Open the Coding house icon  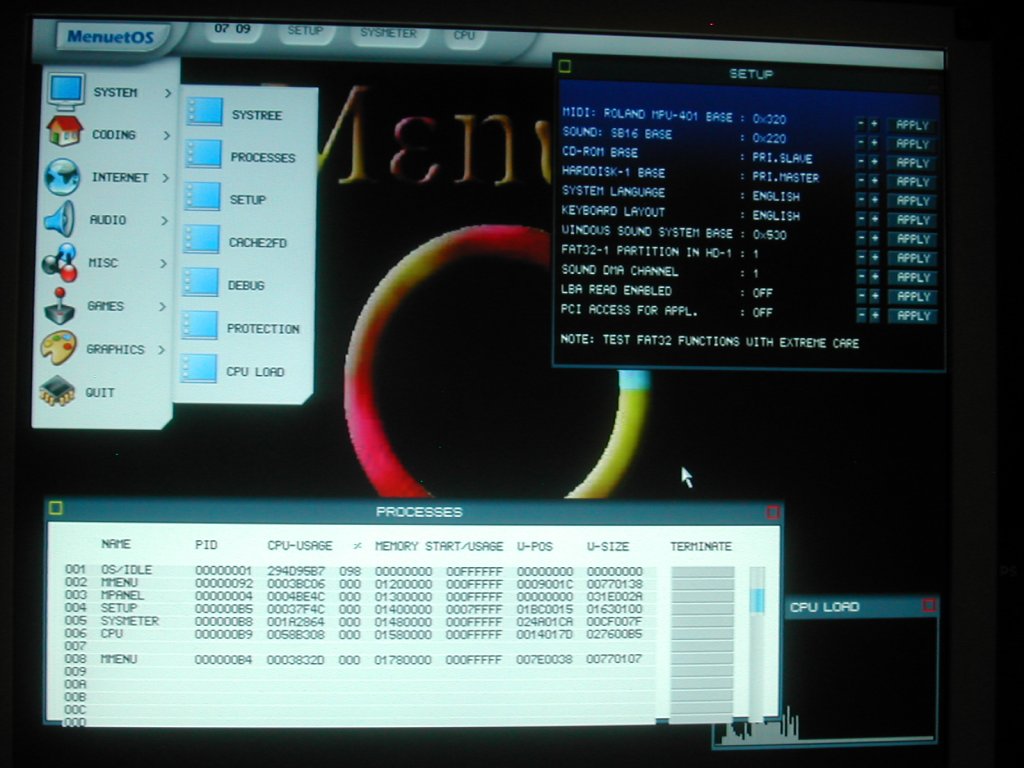(64, 132)
